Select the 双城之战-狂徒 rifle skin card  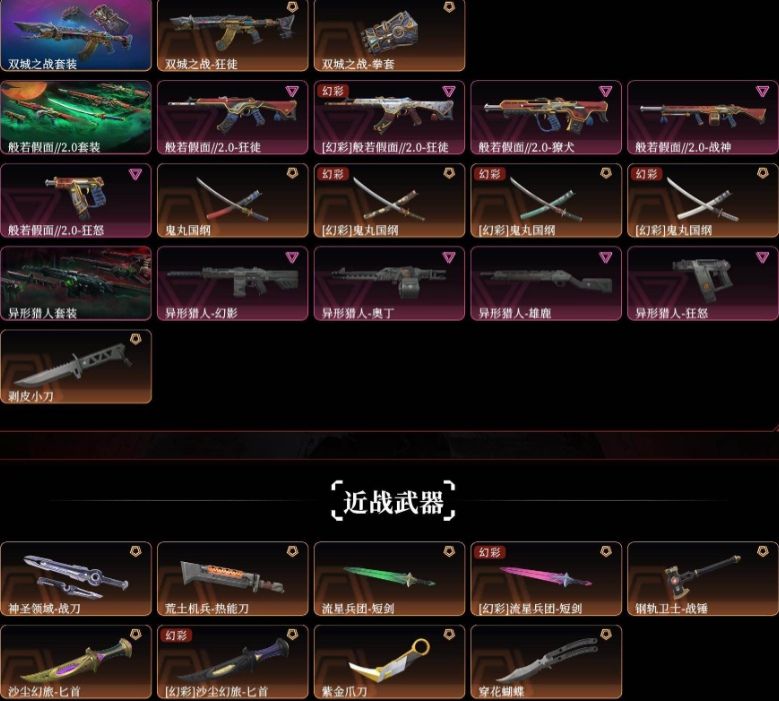[233, 35]
